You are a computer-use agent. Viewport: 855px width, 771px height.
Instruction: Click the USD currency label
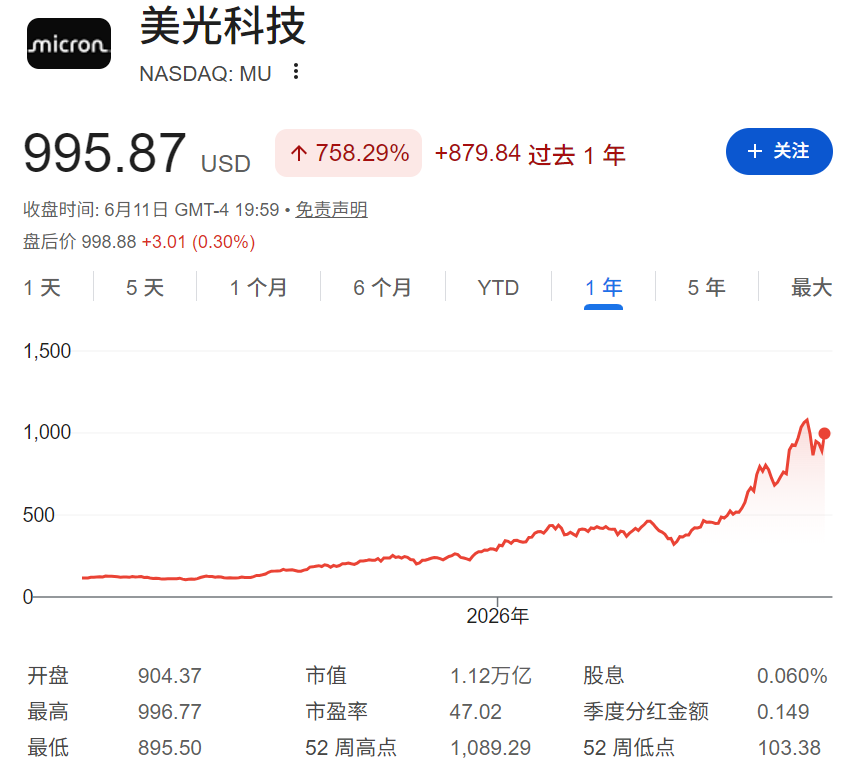pyautogui.click(x=226, y=164)
